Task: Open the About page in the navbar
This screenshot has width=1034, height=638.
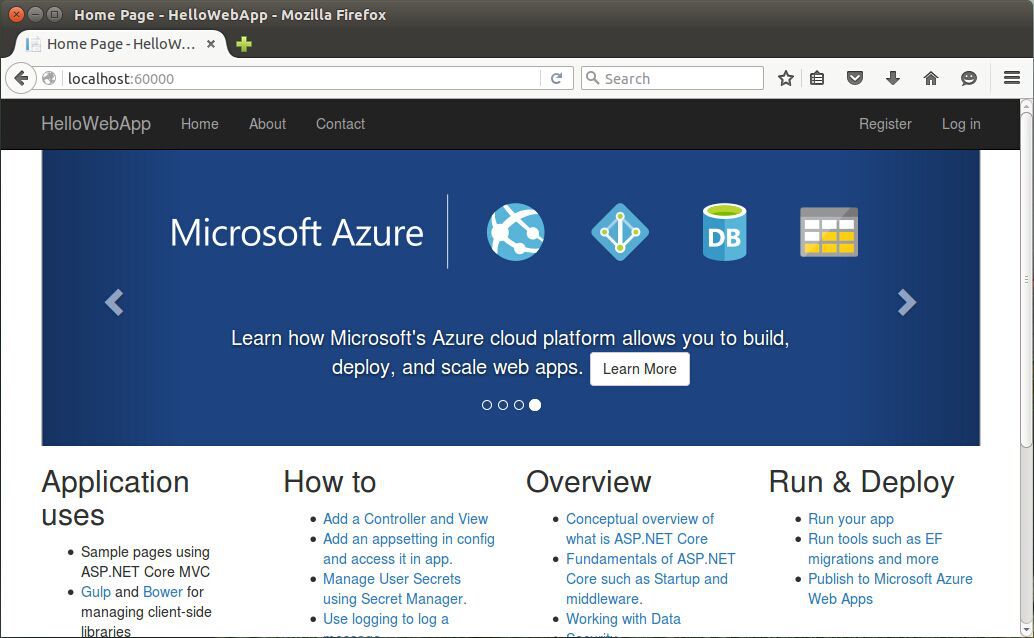Action: coord(267,124)
